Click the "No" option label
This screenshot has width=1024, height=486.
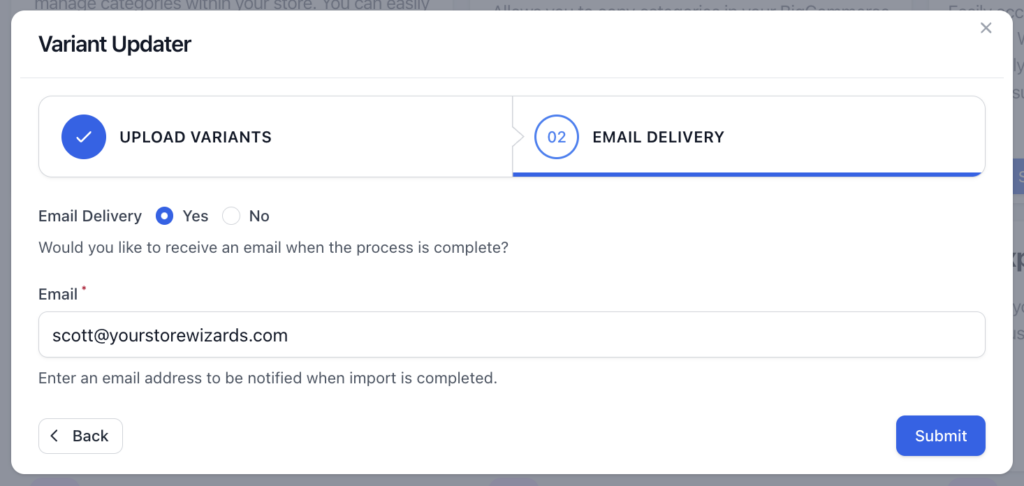click(259, 216)
